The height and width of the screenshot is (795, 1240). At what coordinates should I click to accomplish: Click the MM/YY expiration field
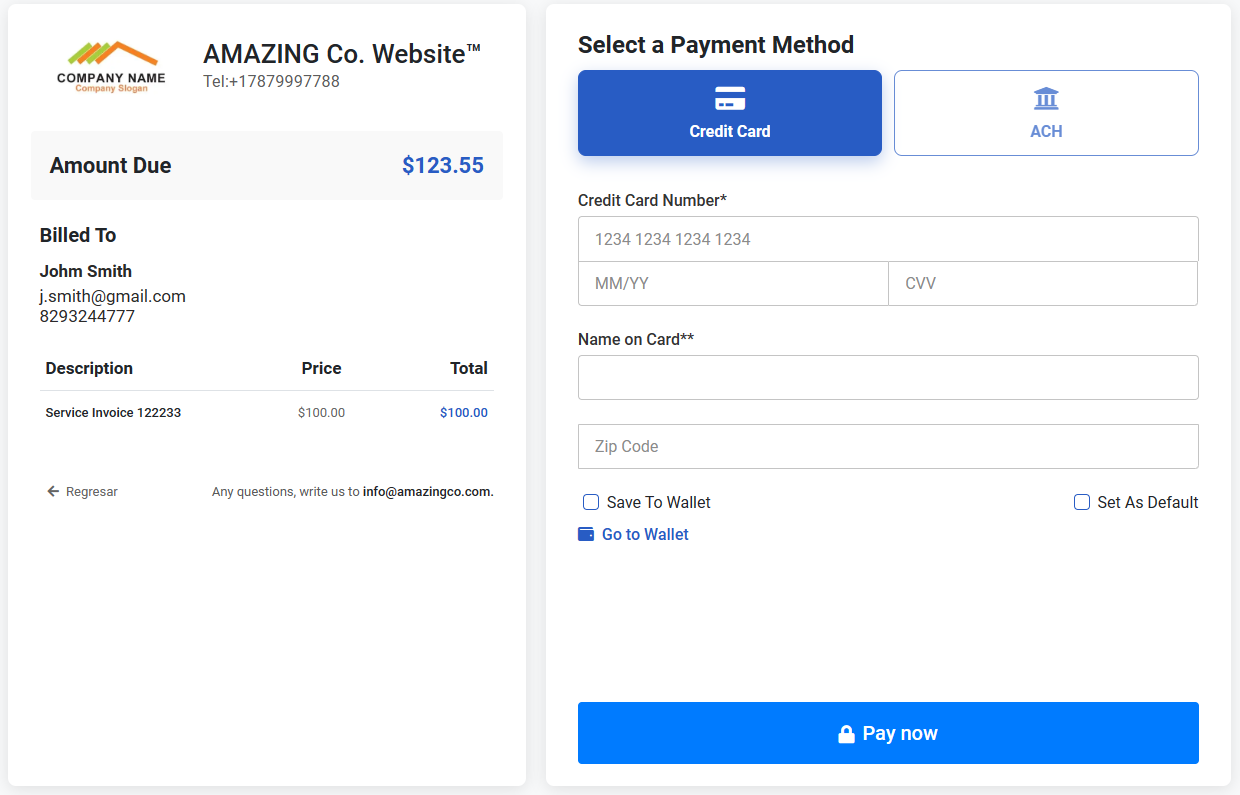click(733, 283)
